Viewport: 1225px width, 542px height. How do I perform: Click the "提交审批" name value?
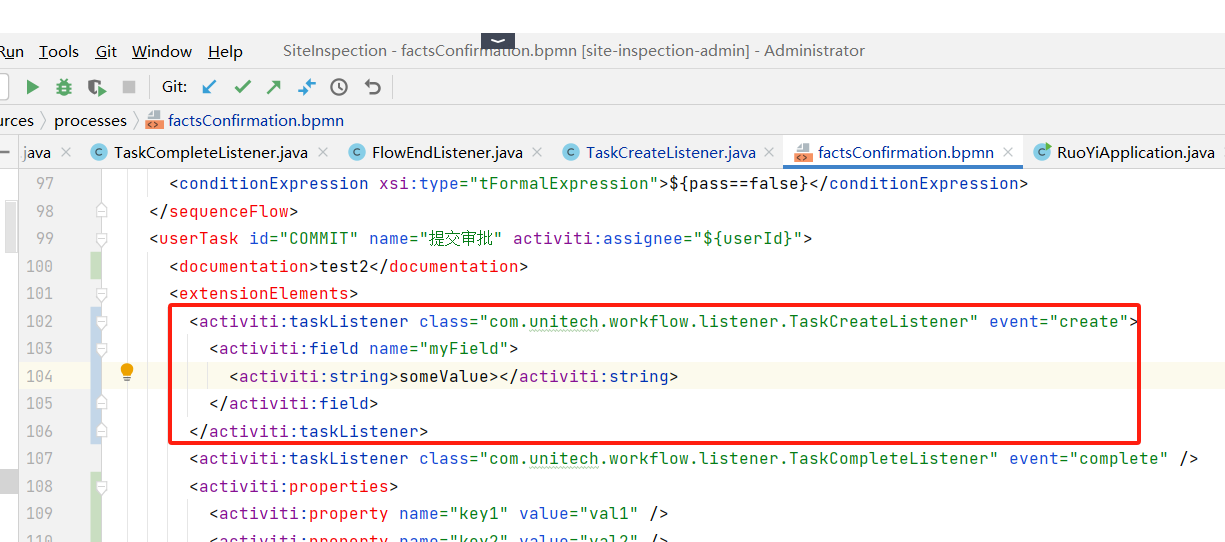(463, 239)
